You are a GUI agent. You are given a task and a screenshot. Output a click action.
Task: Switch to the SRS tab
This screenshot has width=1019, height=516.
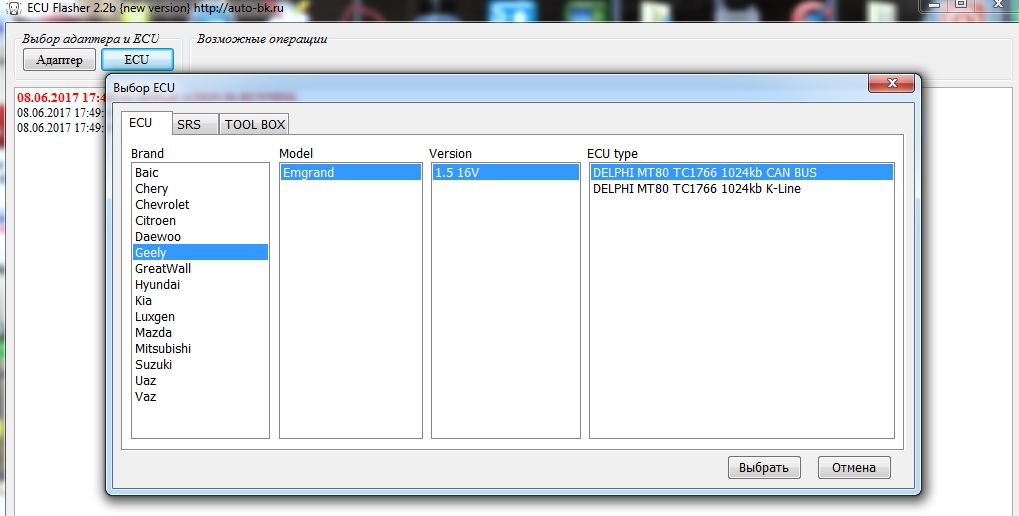tap(194, 124)
